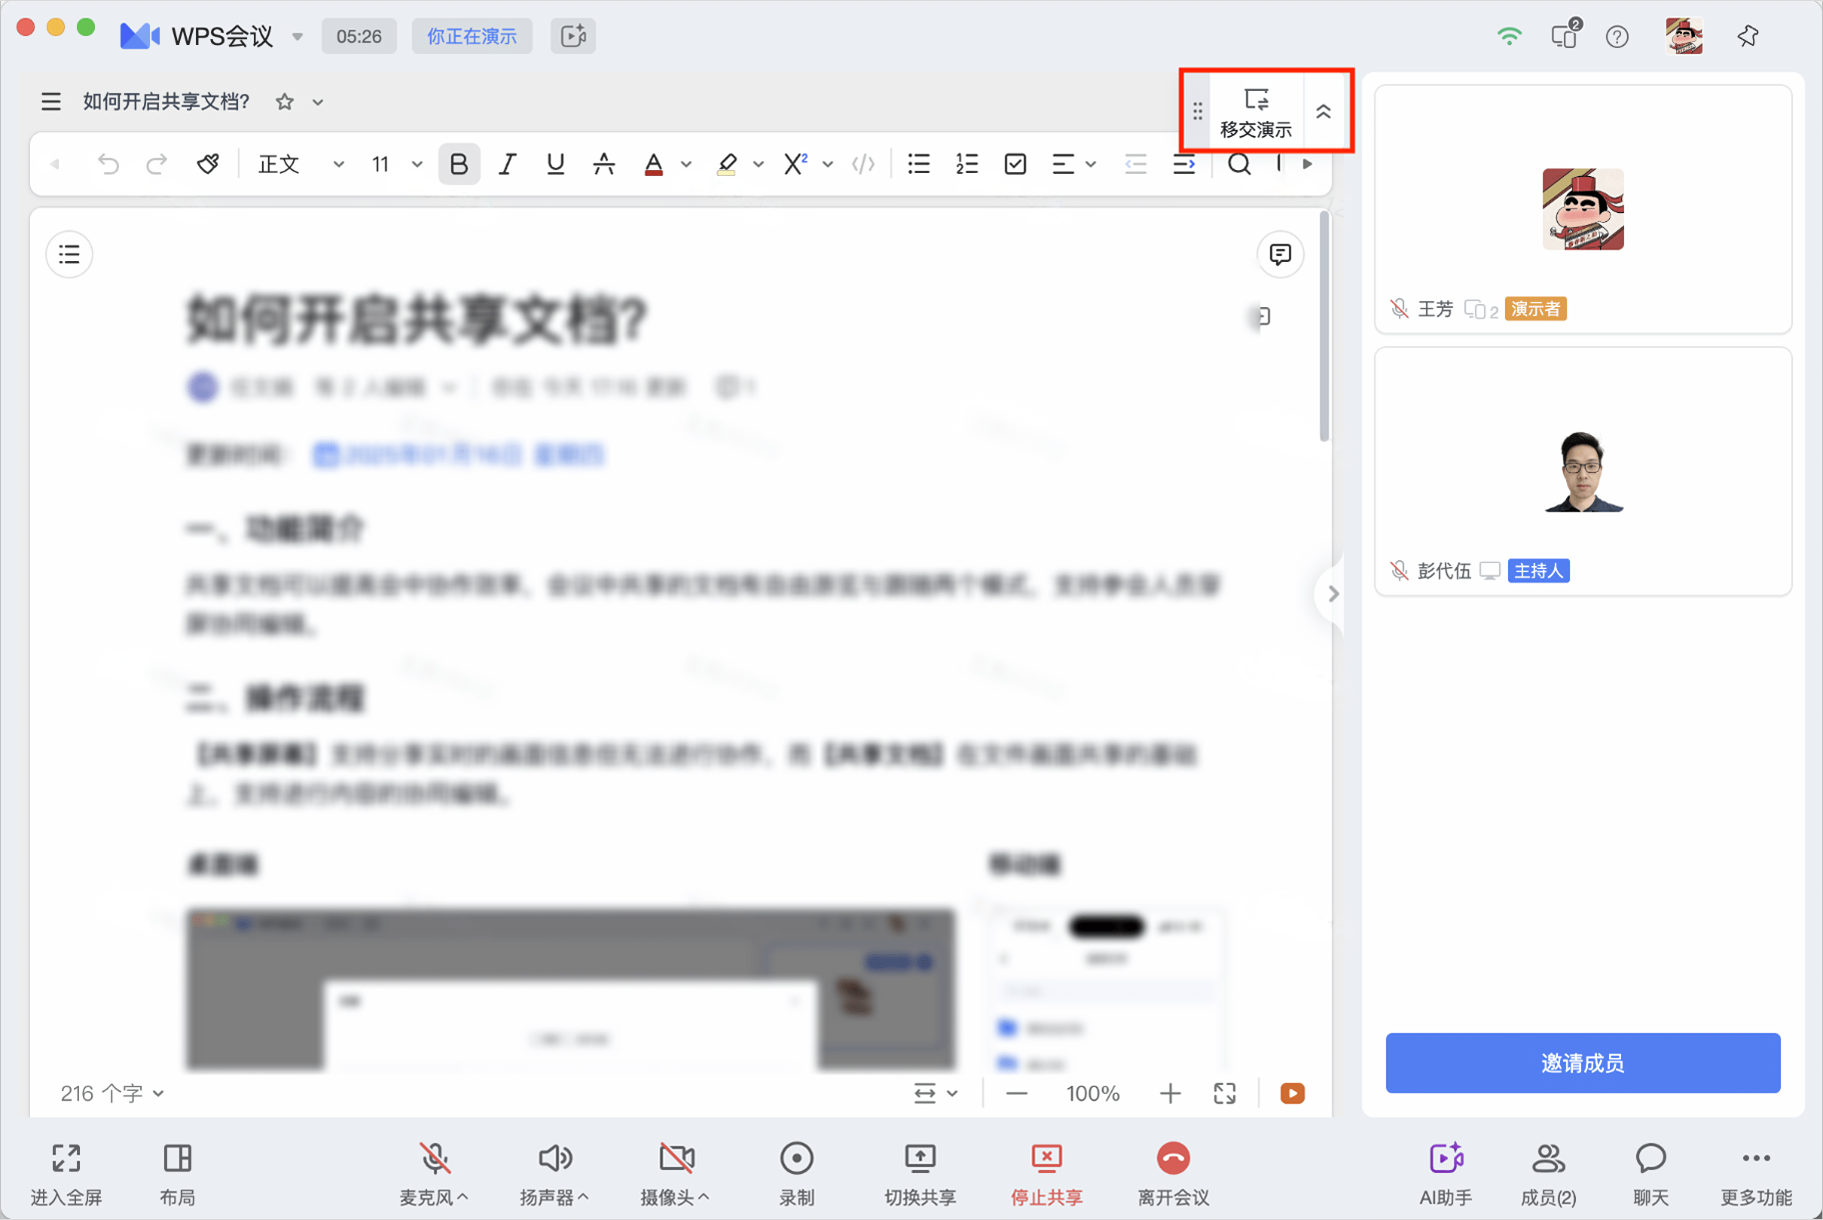Click the 邀请成员 button
Image resolution: width=1823 pixels, height=1220 pixels.
pyautogui.click(x=1582, y=1062)
